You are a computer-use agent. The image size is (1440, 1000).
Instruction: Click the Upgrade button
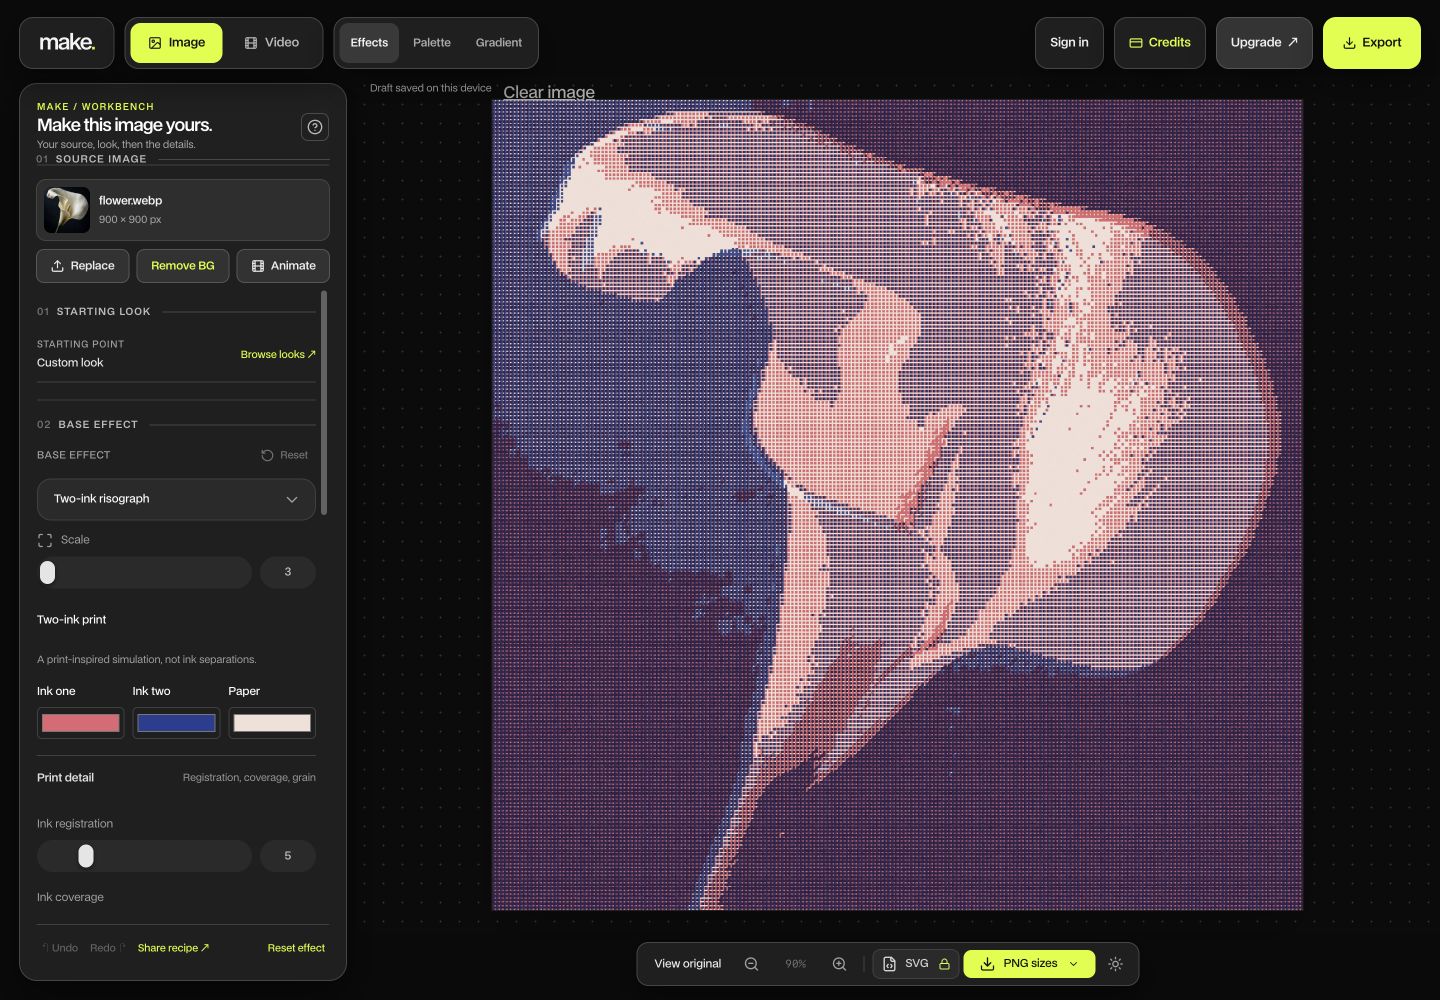[x=1264, y=43]
